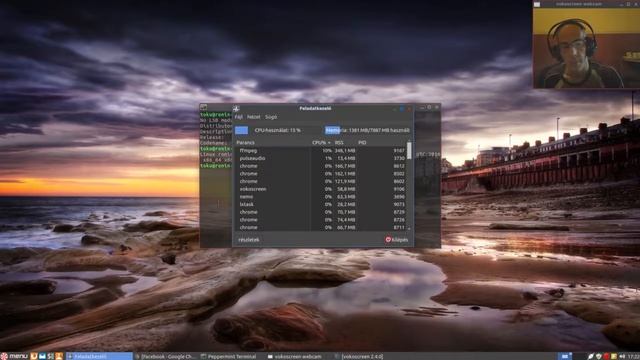The width and height of the screenshot is (640, 360).
Task: Switch to Peppermint Terminal taskbar entry
Action: point(232,356)
